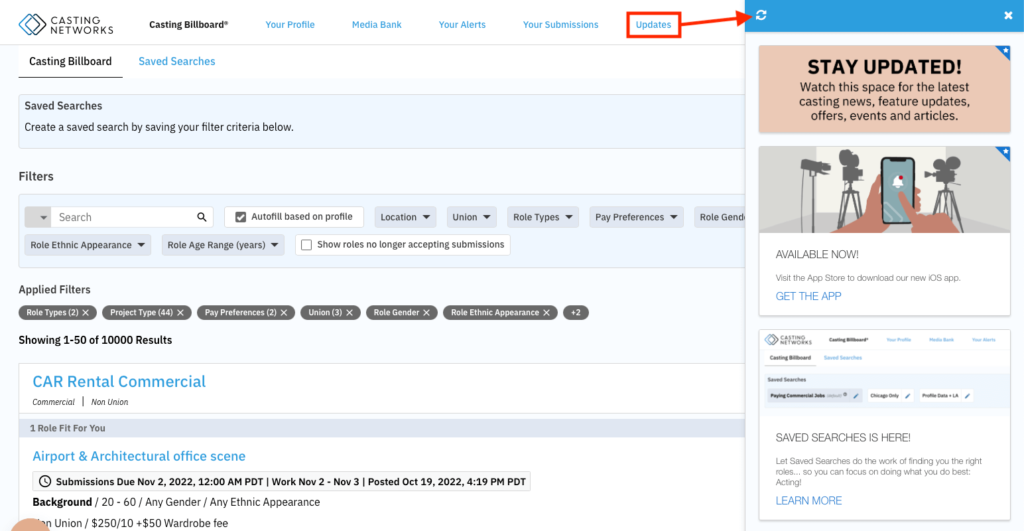Open Casting Billboard in top navigation
This screenshot has width=1024, height=531.
coord(189,25)
